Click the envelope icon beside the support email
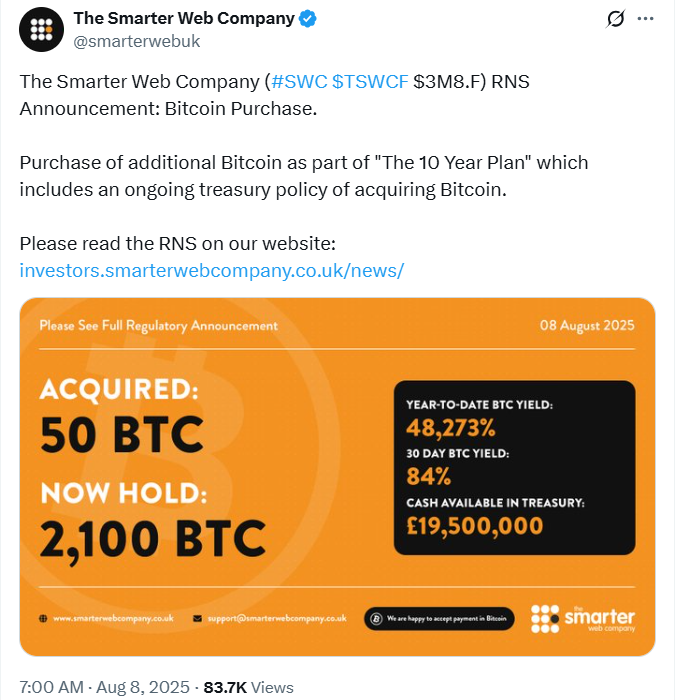Image resolution: width=676 pixels, height=700 pixels. point(198,618)
